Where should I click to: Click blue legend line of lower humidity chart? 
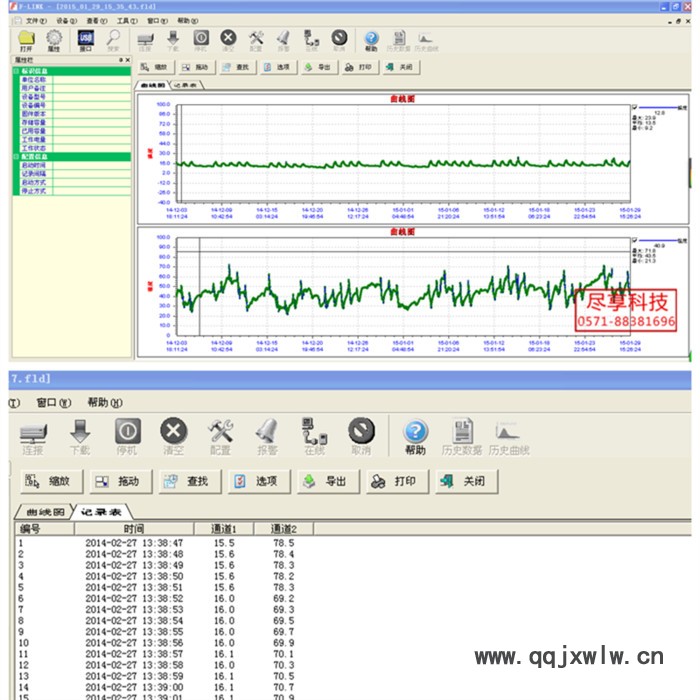pos(658,241)
